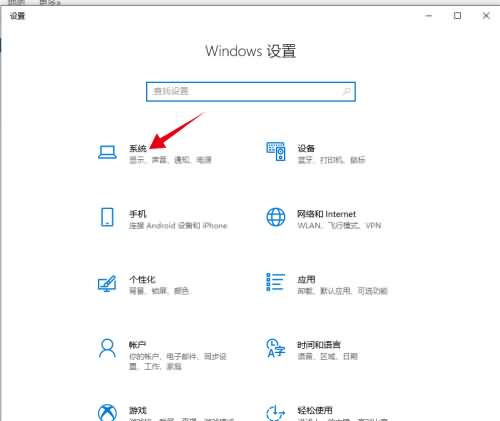Maximize the Settings window

457,16
